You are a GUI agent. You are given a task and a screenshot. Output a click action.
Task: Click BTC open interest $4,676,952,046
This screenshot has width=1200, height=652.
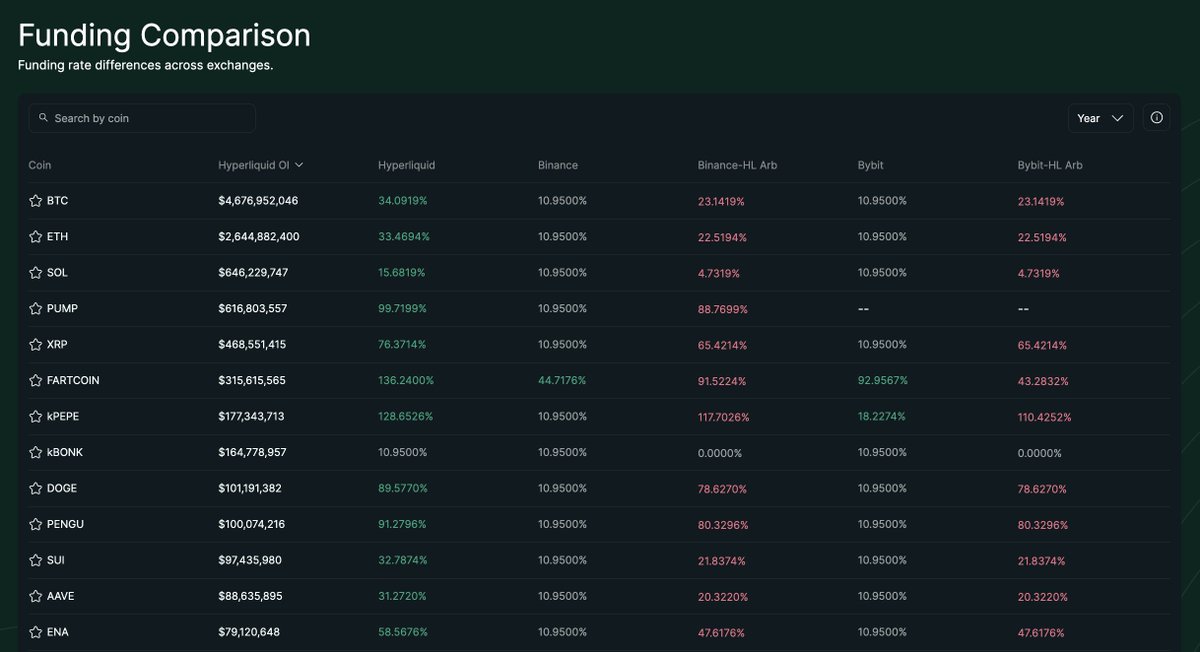[258, 201]
